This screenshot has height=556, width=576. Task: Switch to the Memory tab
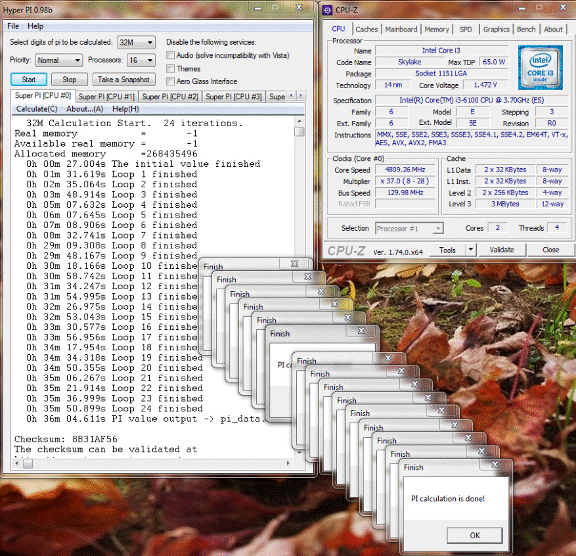tap(436, 29)
